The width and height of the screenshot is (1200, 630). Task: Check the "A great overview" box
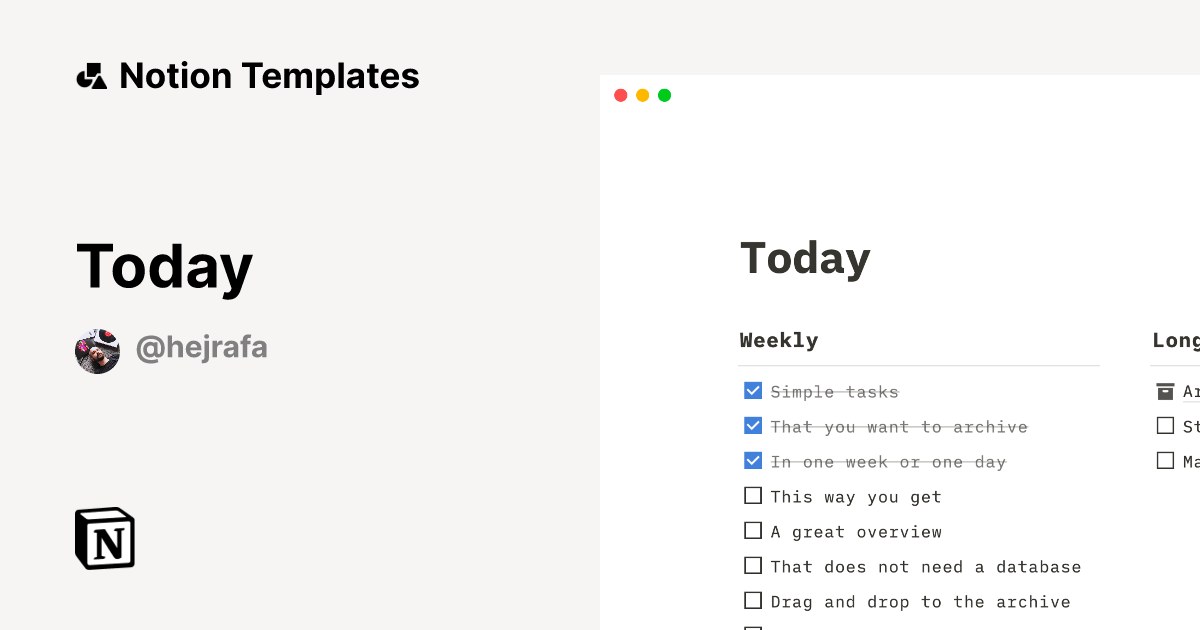[753, 530]
